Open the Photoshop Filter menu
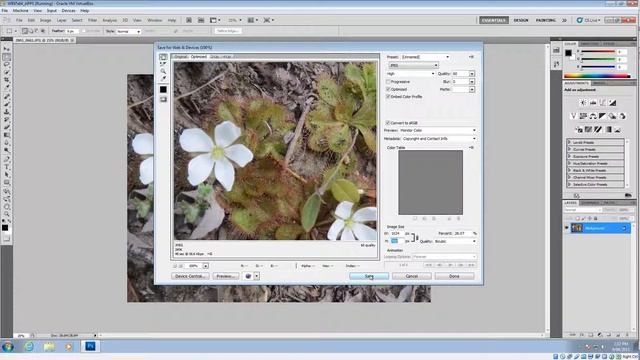This screenshot has height=360, width=640. click(x=93, y=20)
